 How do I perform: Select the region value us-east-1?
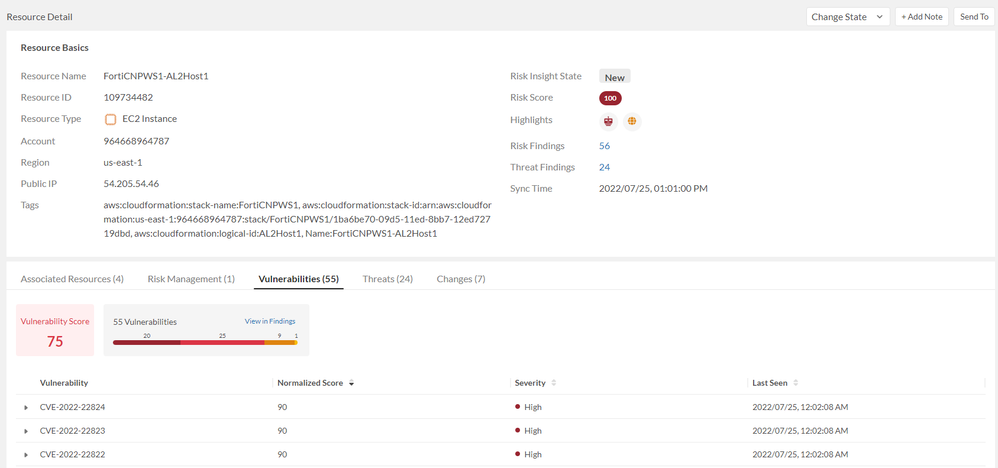click(x=123, y=163)
